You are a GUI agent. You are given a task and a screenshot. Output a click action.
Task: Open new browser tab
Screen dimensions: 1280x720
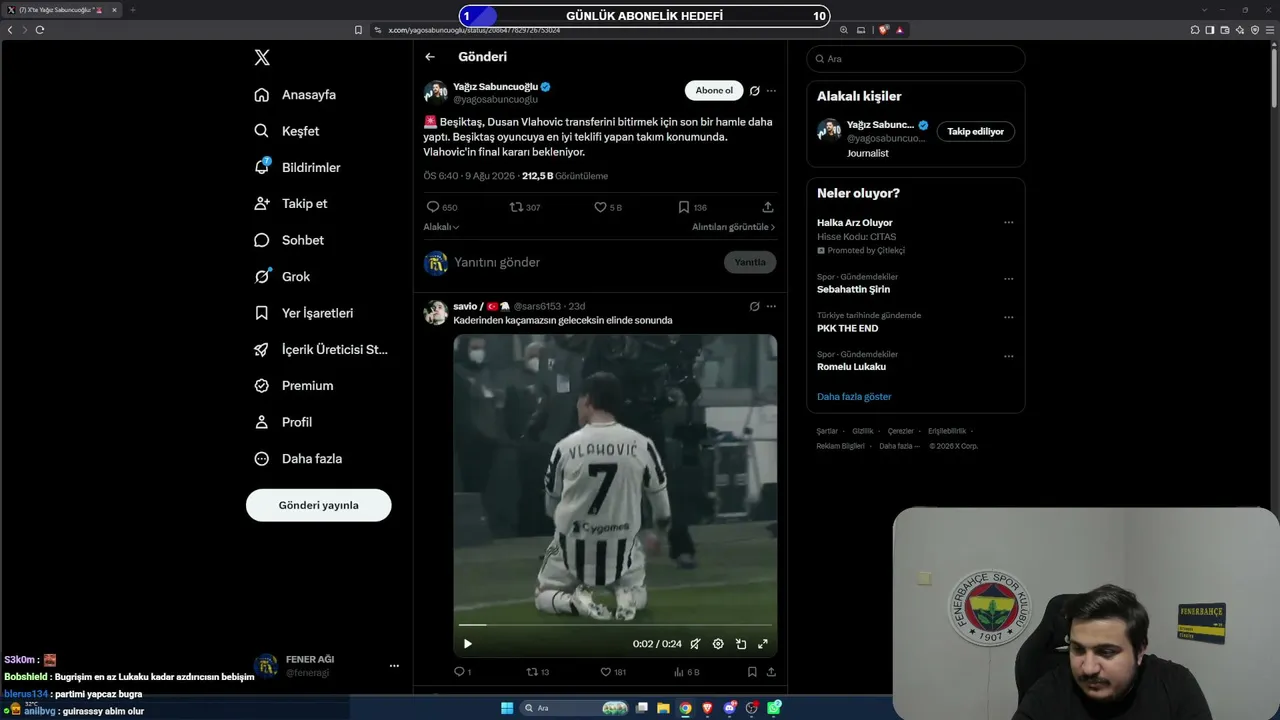point(132,10)
